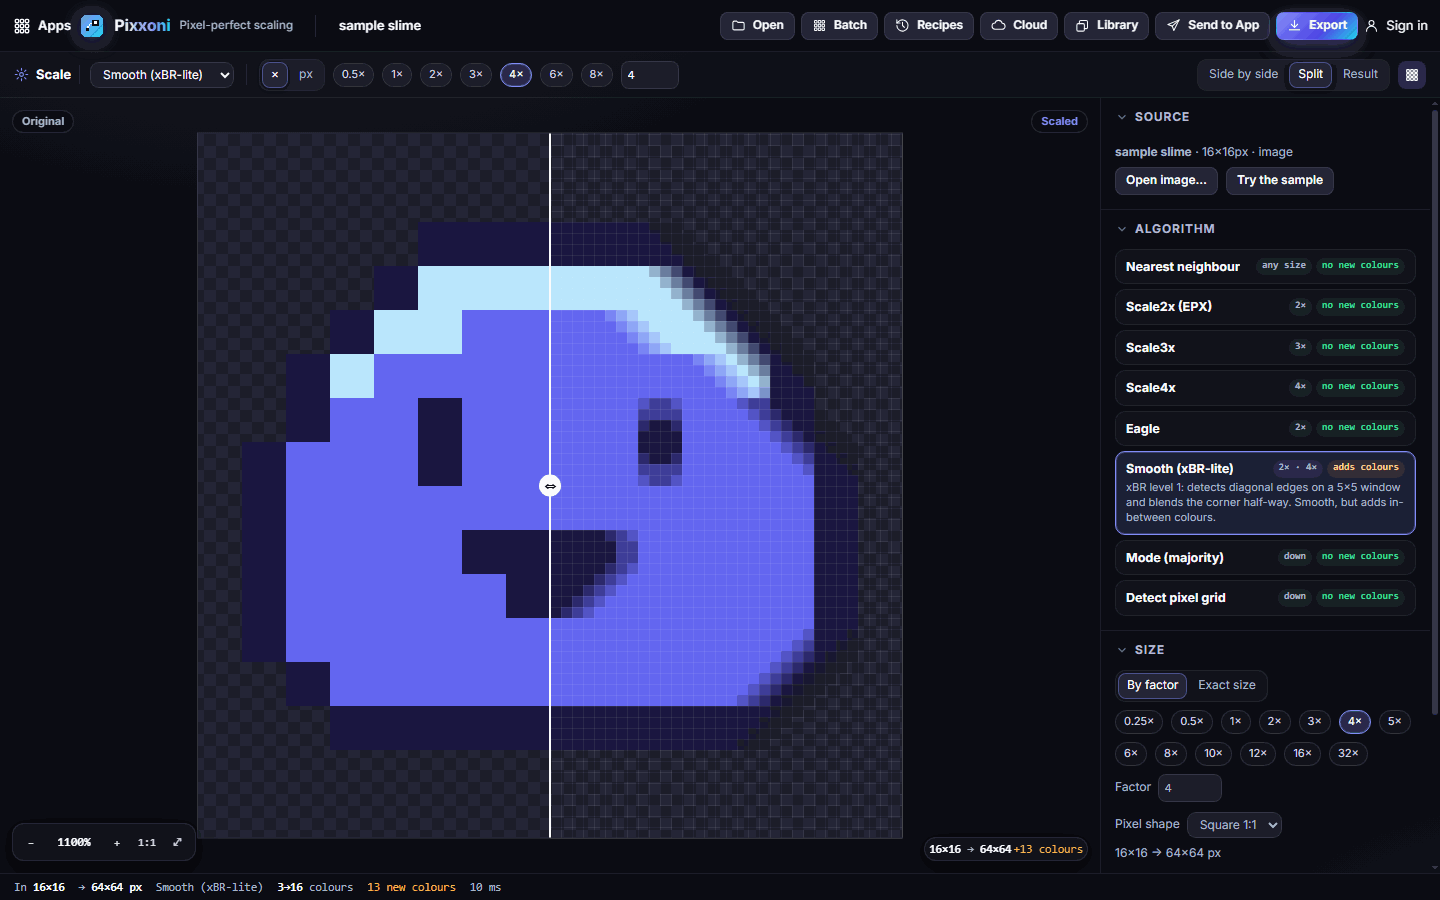Click Sign in
Image resolution: width=1440 pixels, height=900 pixels.
click(x=1396, y=25)
